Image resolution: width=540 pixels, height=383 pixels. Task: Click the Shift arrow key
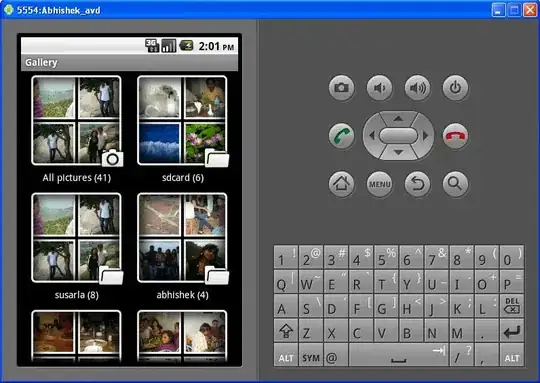286,331
